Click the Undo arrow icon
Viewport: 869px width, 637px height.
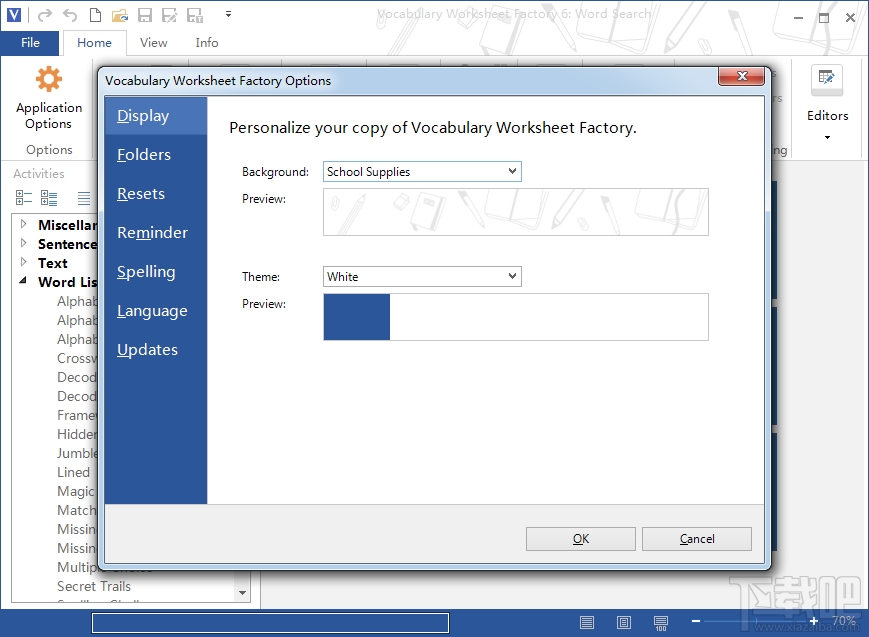[x=69, y=14]
